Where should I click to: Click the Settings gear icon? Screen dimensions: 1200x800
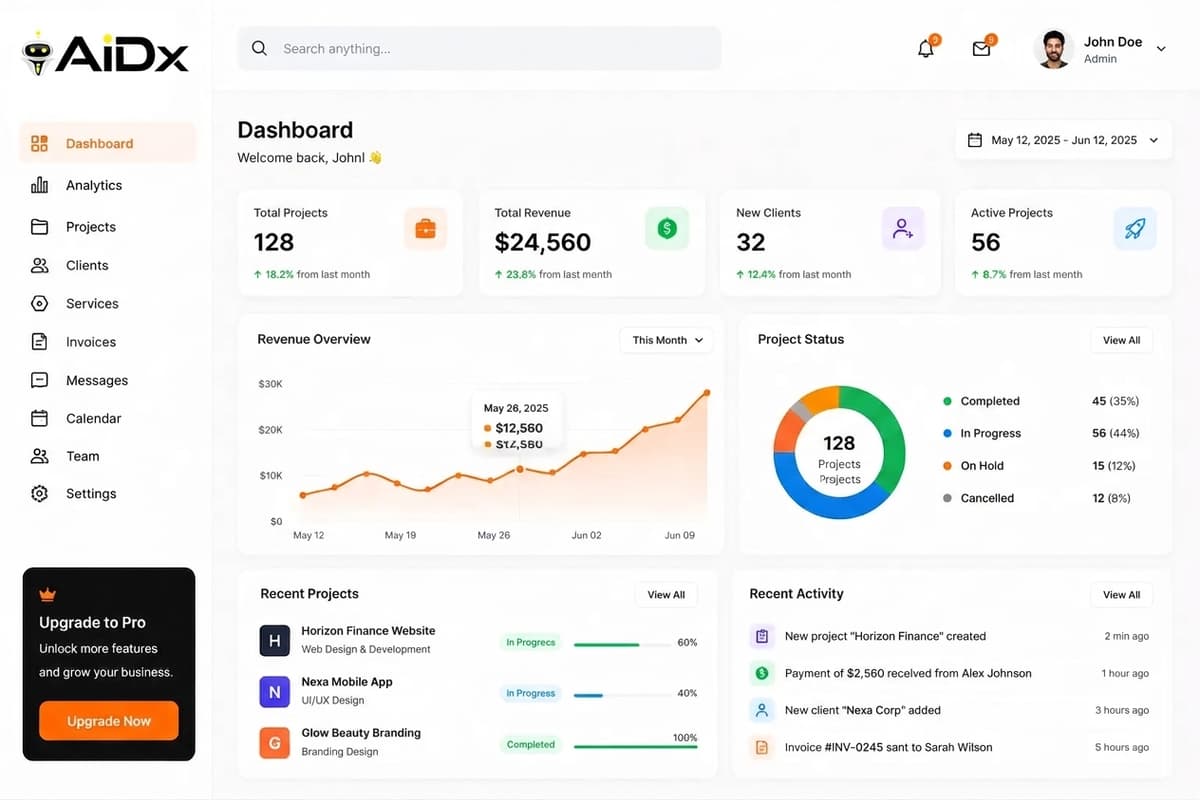[x=40, y=494]
